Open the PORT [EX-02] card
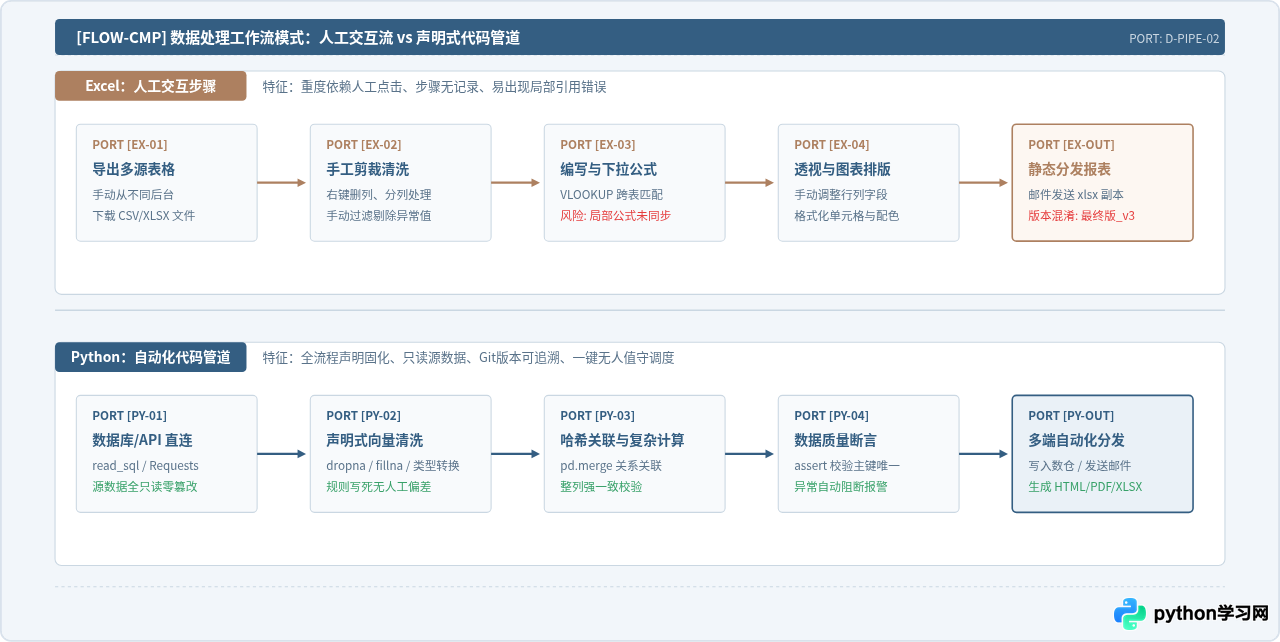Screen dimensions: 1280x642 401,183
